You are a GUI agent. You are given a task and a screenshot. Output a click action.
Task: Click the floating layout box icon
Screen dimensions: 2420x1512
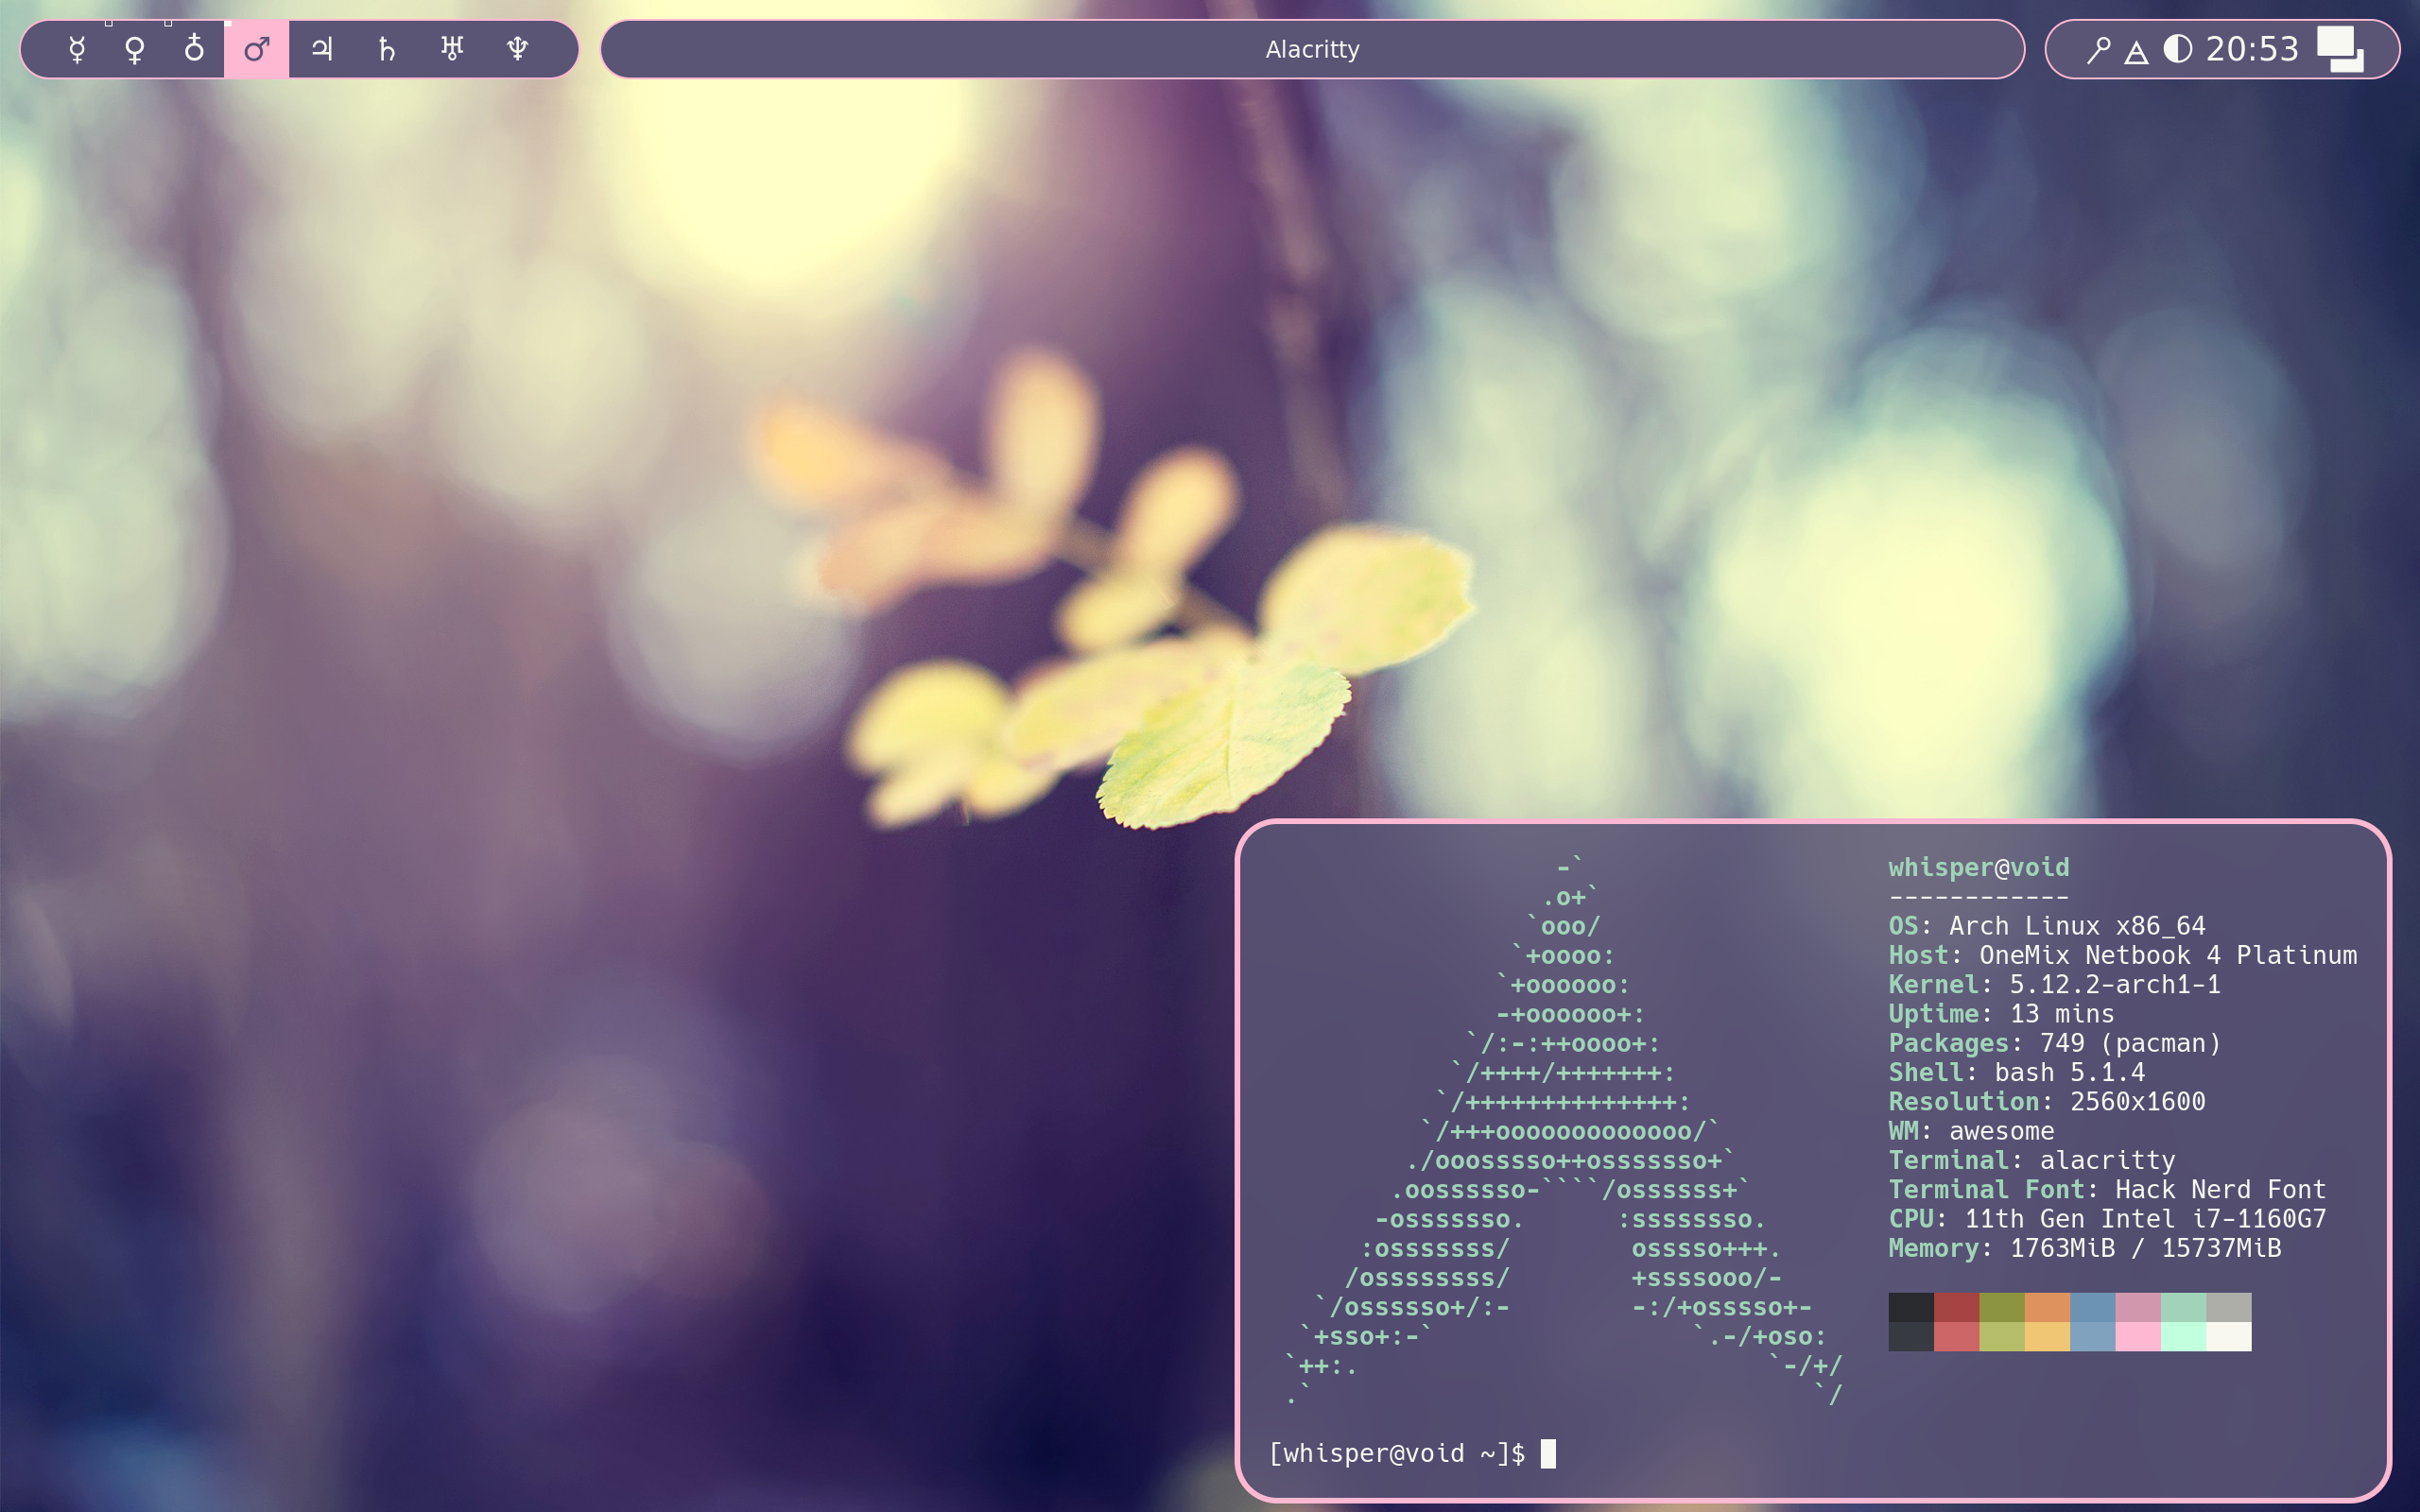pos(2341,50)
